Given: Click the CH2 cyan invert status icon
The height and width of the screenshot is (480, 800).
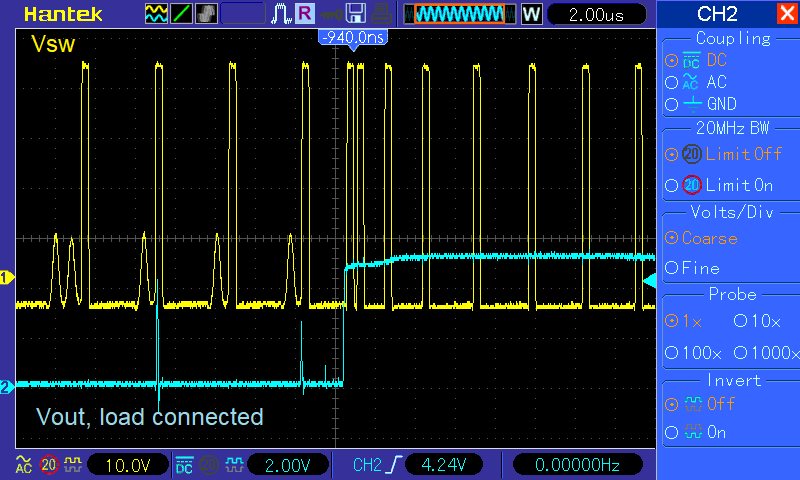Looking at the screenshot, I should pyautogui.click(x=234, y=465).
